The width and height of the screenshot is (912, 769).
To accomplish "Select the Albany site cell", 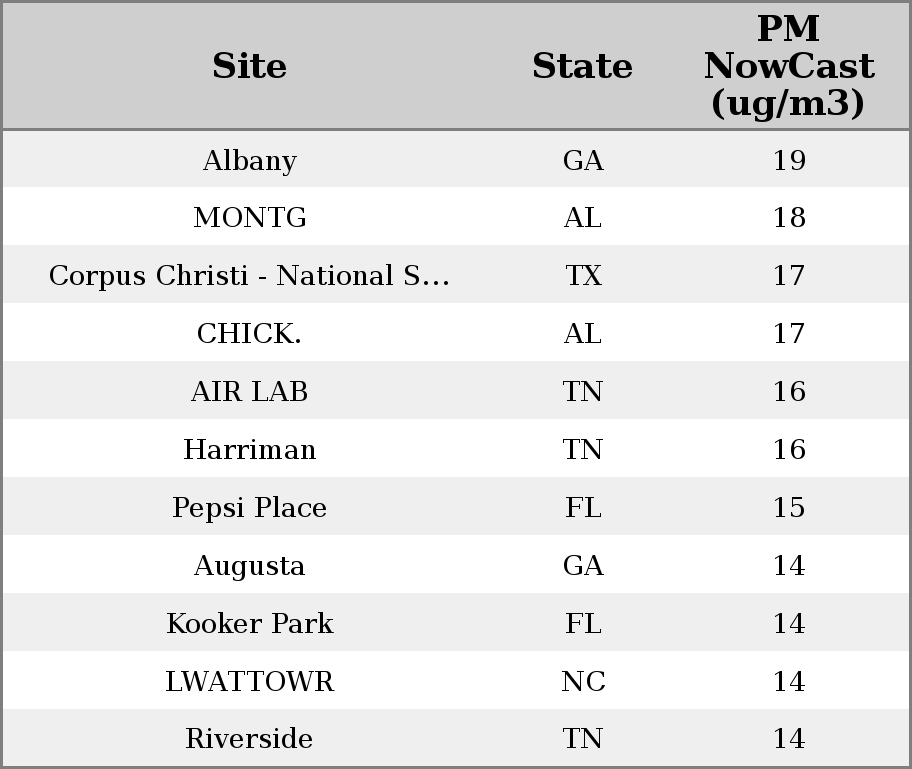I will pyautogui.click(x=249, y=161).
